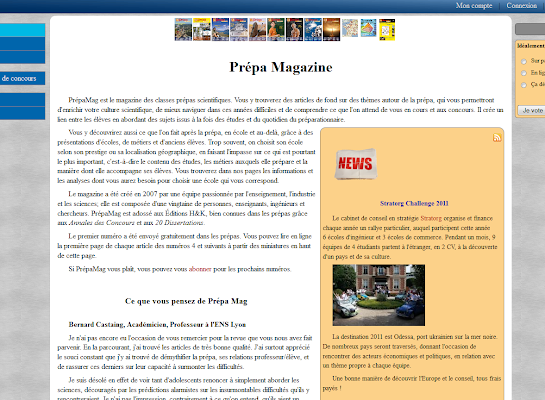Click 'Bernard Castaing, Académicien' testimonial heading

pos(157,325)
